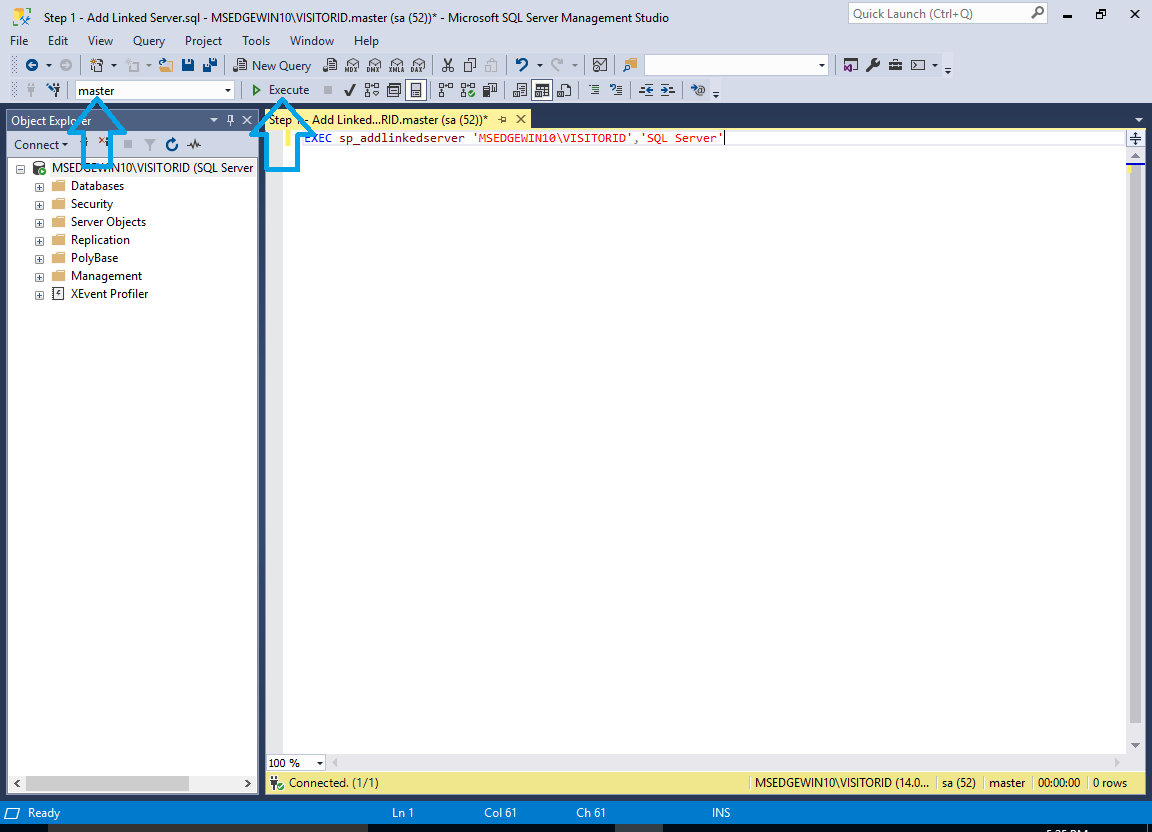The image size is (1152, 832).
Task: Click the Save All toolbar icon
Action: pyautogui.click(x=210, y=65)
